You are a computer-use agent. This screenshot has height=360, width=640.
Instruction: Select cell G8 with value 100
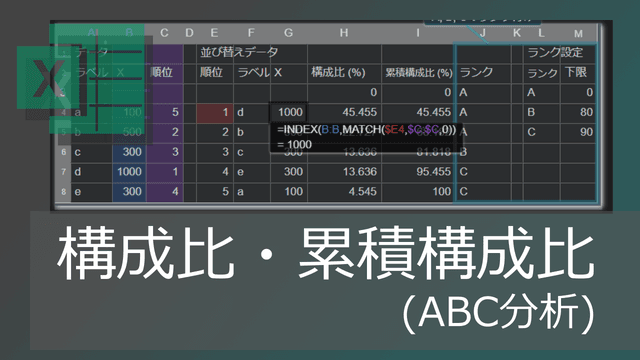pyautogui.click(x=289, y=191)
